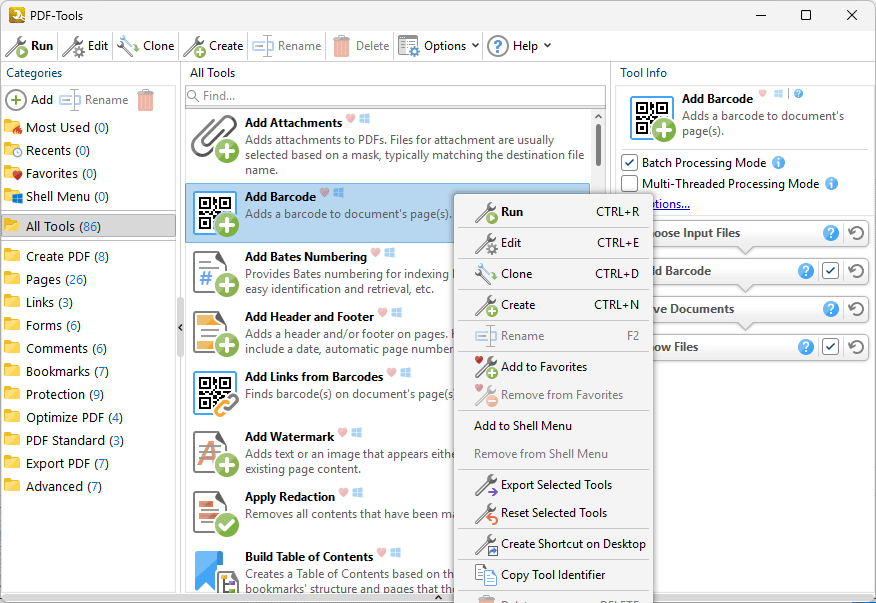Click the tools list vertical scrollbar
Image resolution: width=876 pixels, height=603 pixels.
tap(598, 145)
